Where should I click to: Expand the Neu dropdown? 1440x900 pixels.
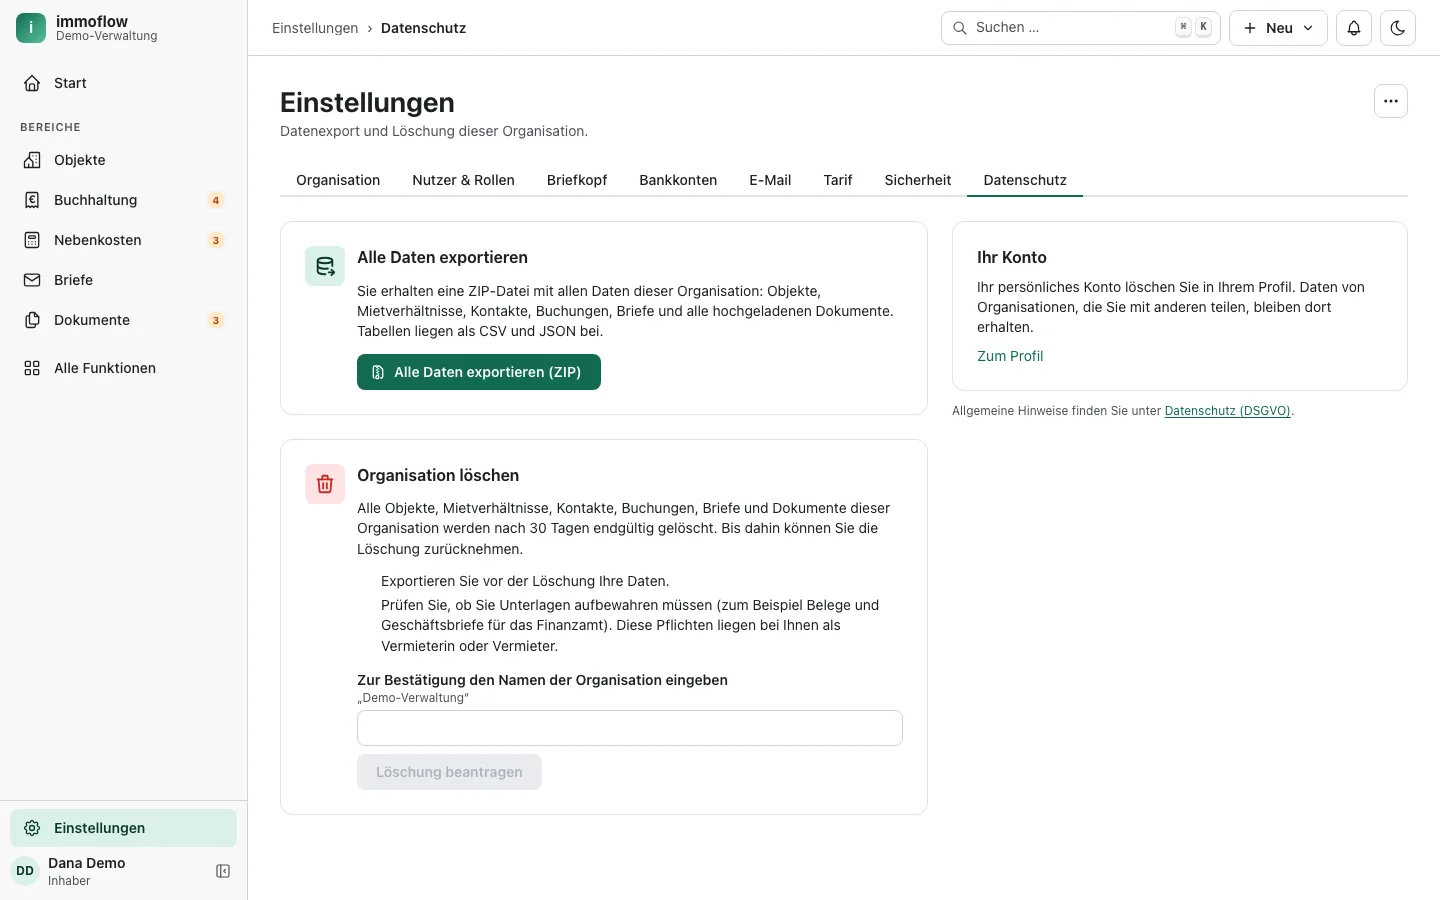point(1278,28)
